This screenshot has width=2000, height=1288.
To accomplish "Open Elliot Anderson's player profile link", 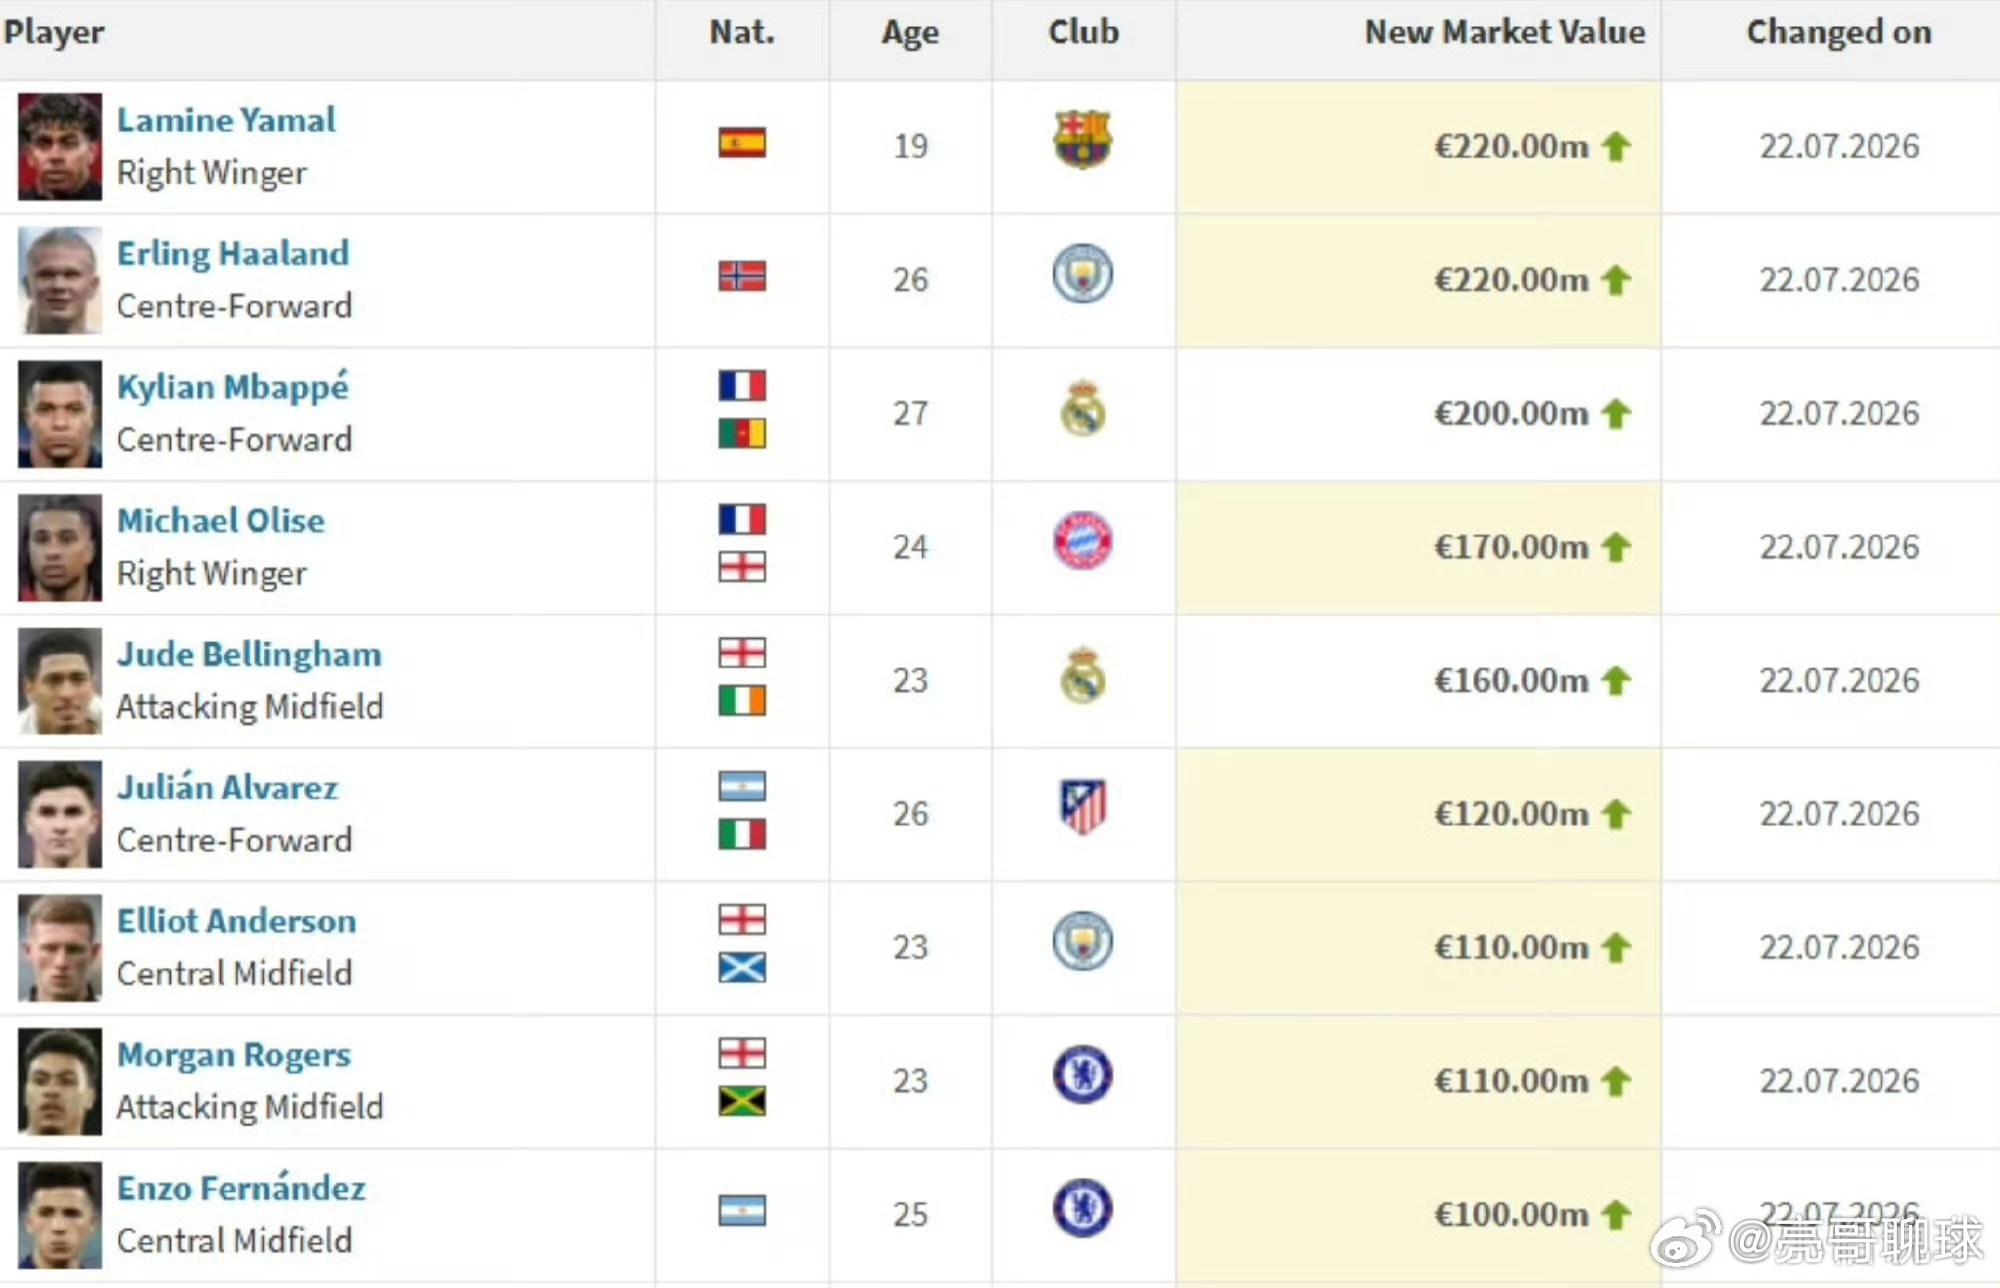I will coord(236,921).
